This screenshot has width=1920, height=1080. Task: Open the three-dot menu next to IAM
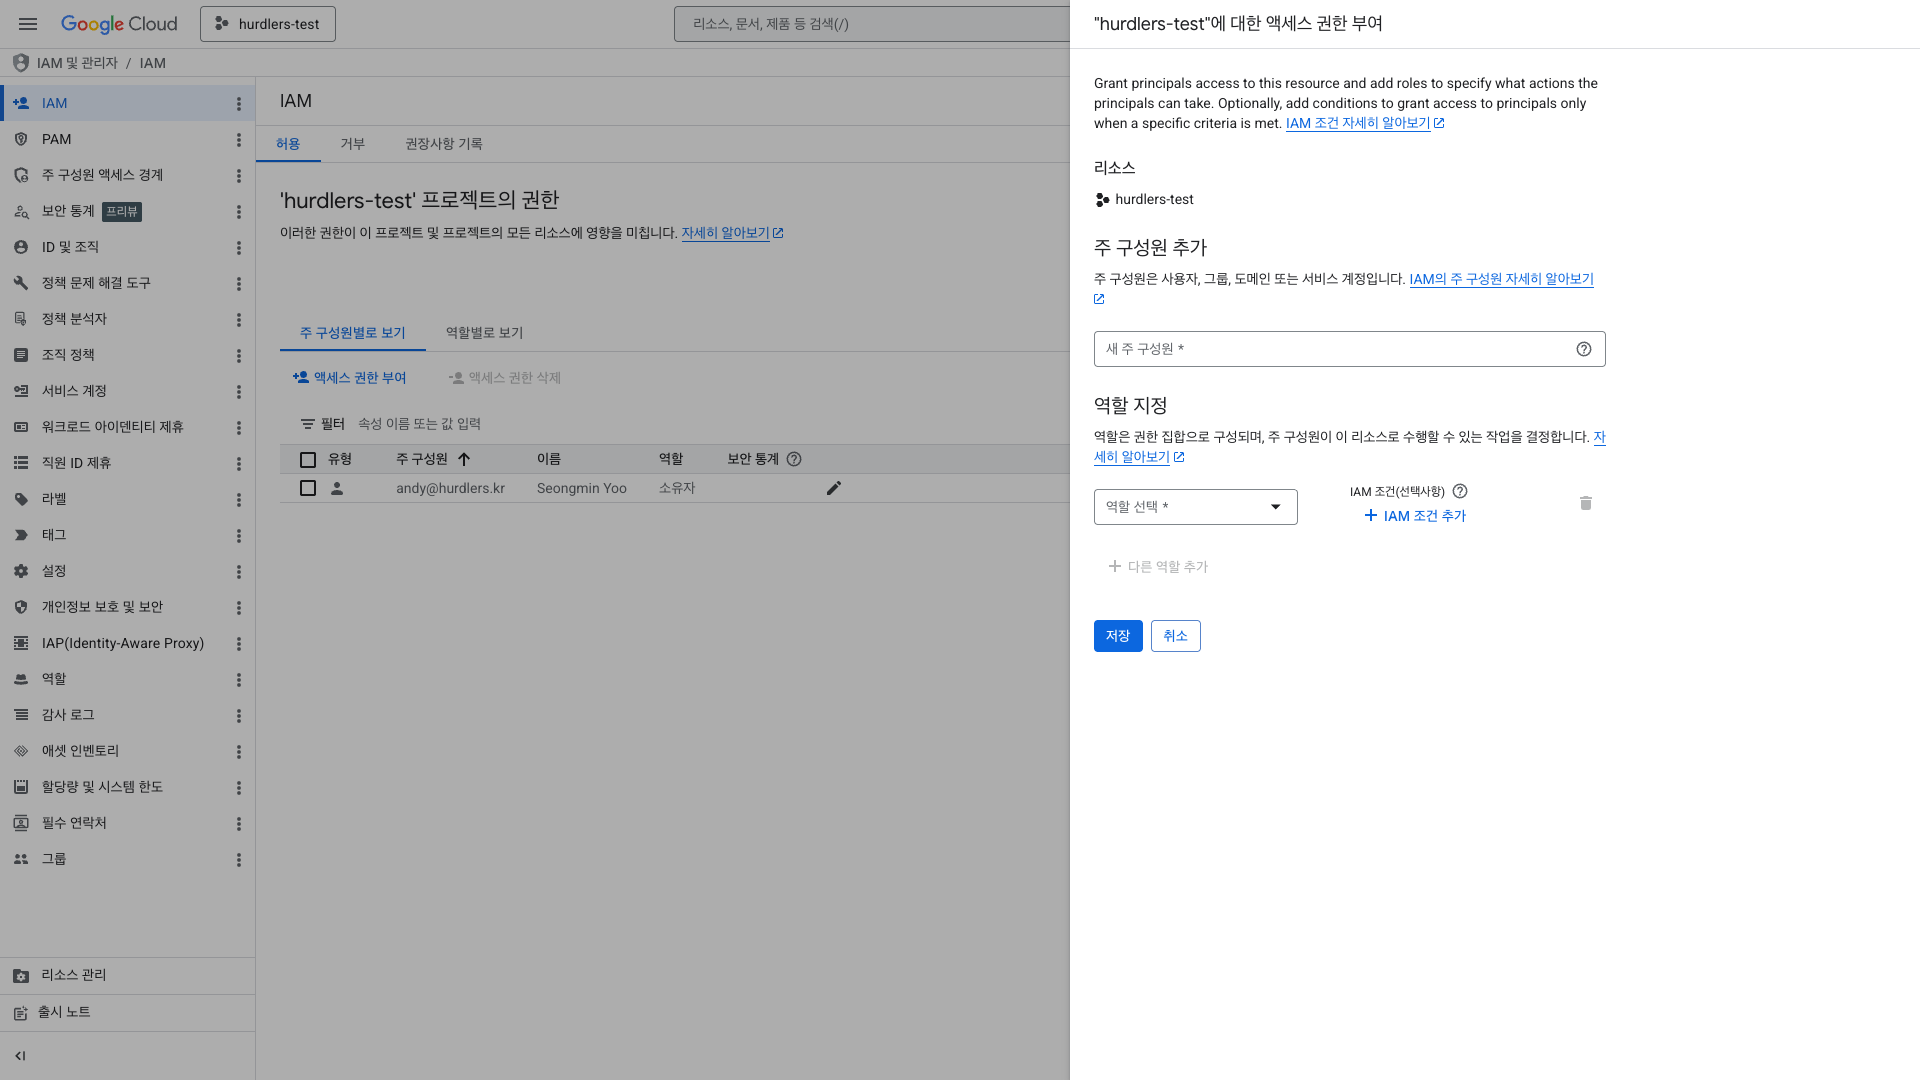(239, 104)
